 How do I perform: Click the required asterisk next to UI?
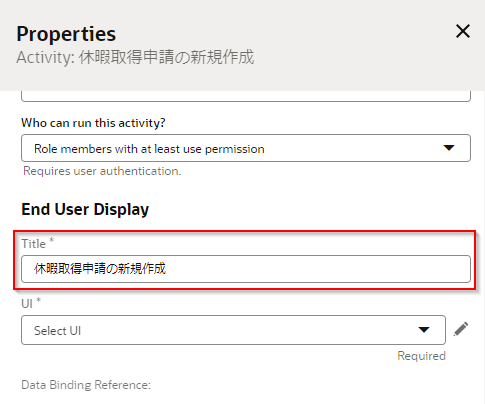pyautogui.click(x=39, y=300)
